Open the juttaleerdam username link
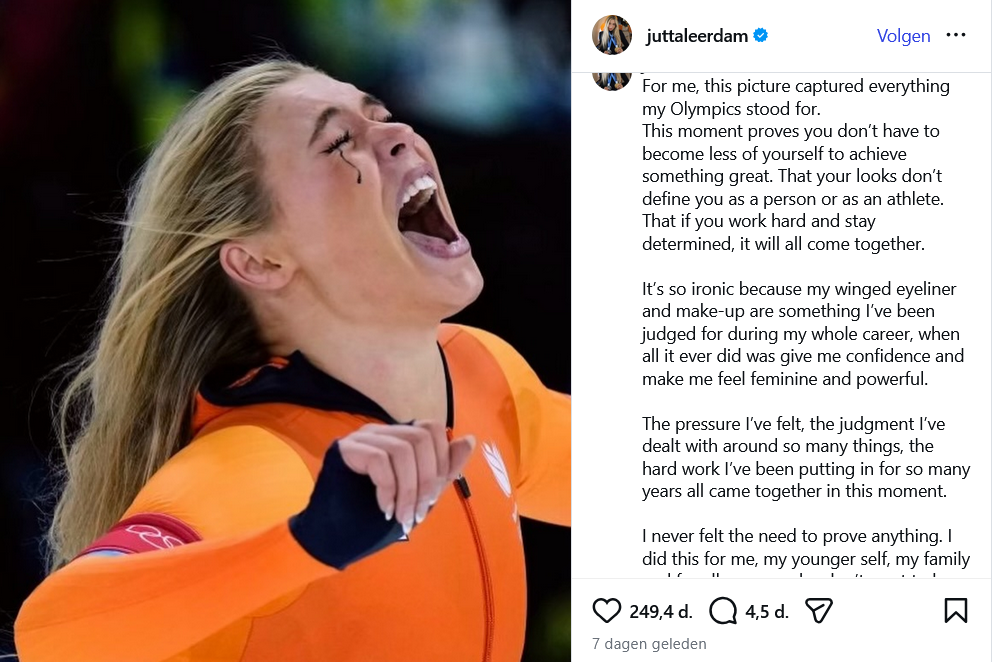This screenshot has height=662, width=992. click(x=697, y=36)
